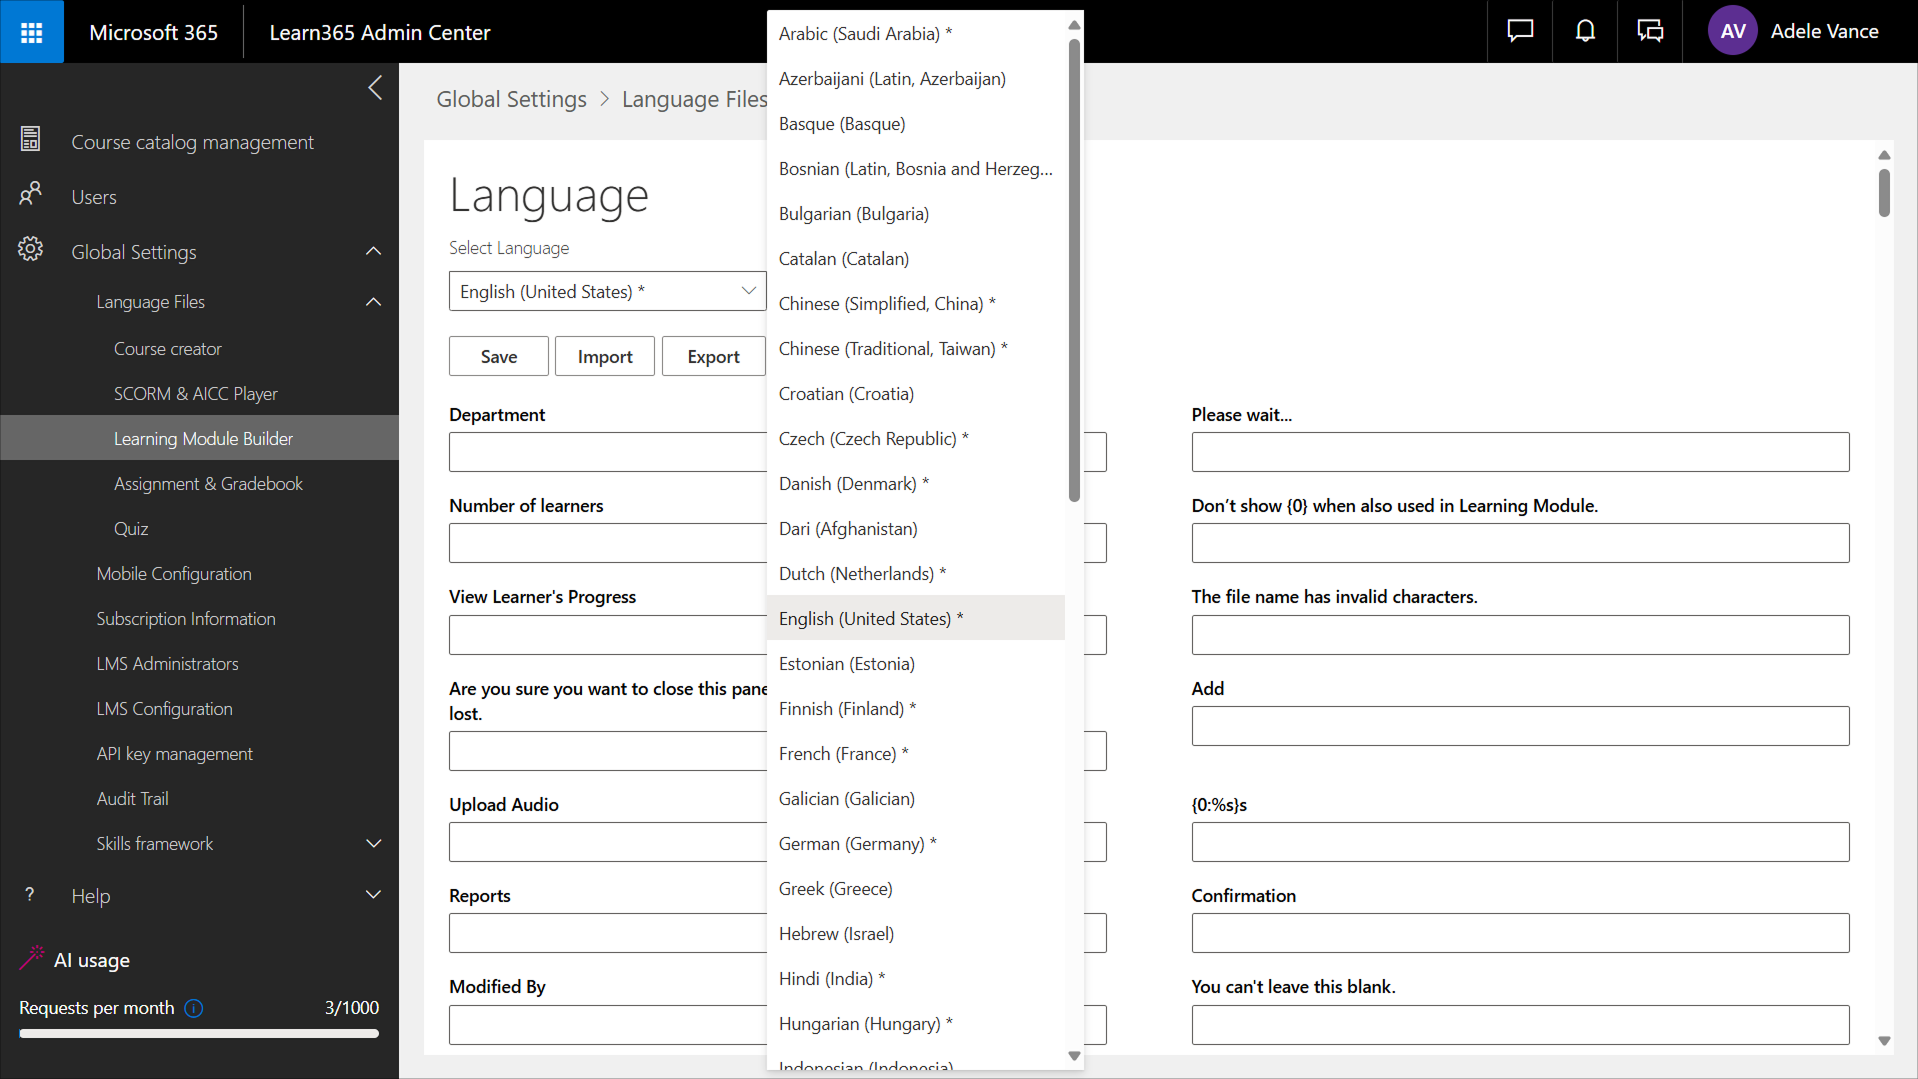Open the Select Language dropdown
The width and height of the screenshot is (1918, 1079).
click(x=606, y=292)
